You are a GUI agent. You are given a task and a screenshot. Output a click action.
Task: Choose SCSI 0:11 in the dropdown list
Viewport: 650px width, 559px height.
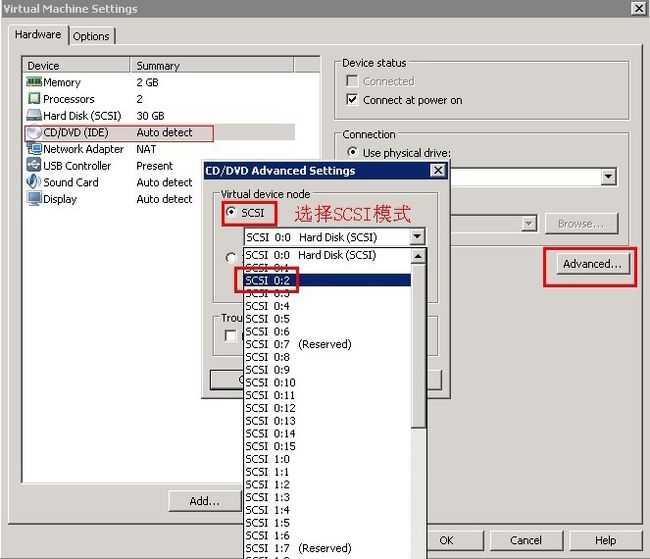[327, 395]
